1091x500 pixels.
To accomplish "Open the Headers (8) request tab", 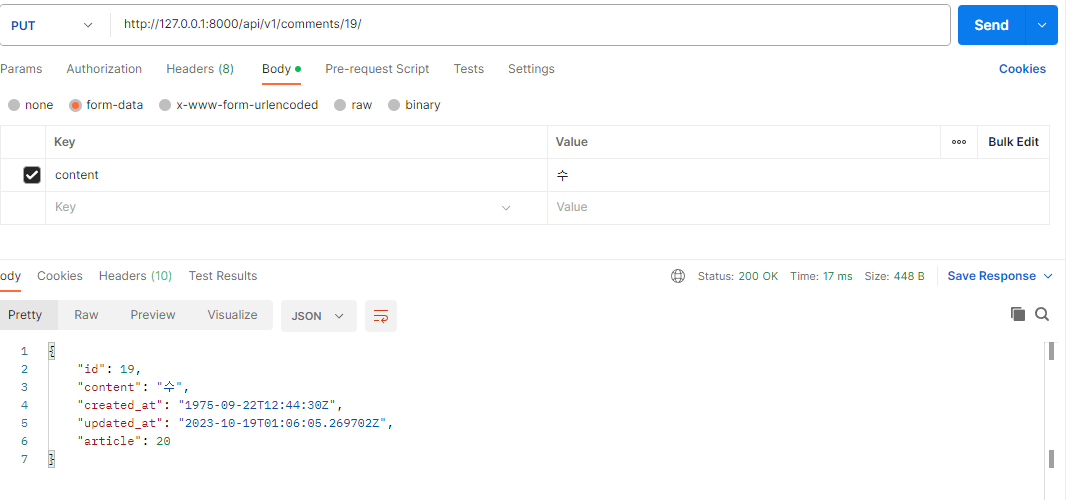I will pos(200,69).
